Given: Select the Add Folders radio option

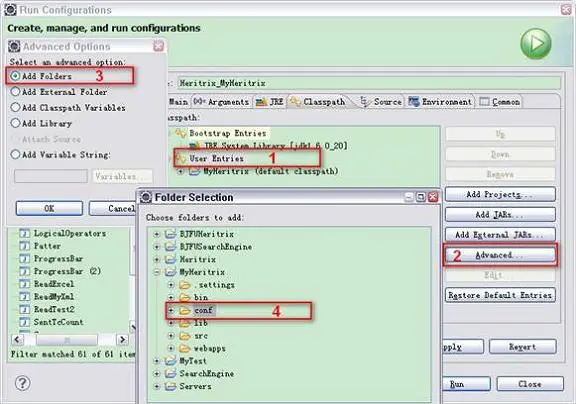Looking at the screenshot, I should coord(15,76).
